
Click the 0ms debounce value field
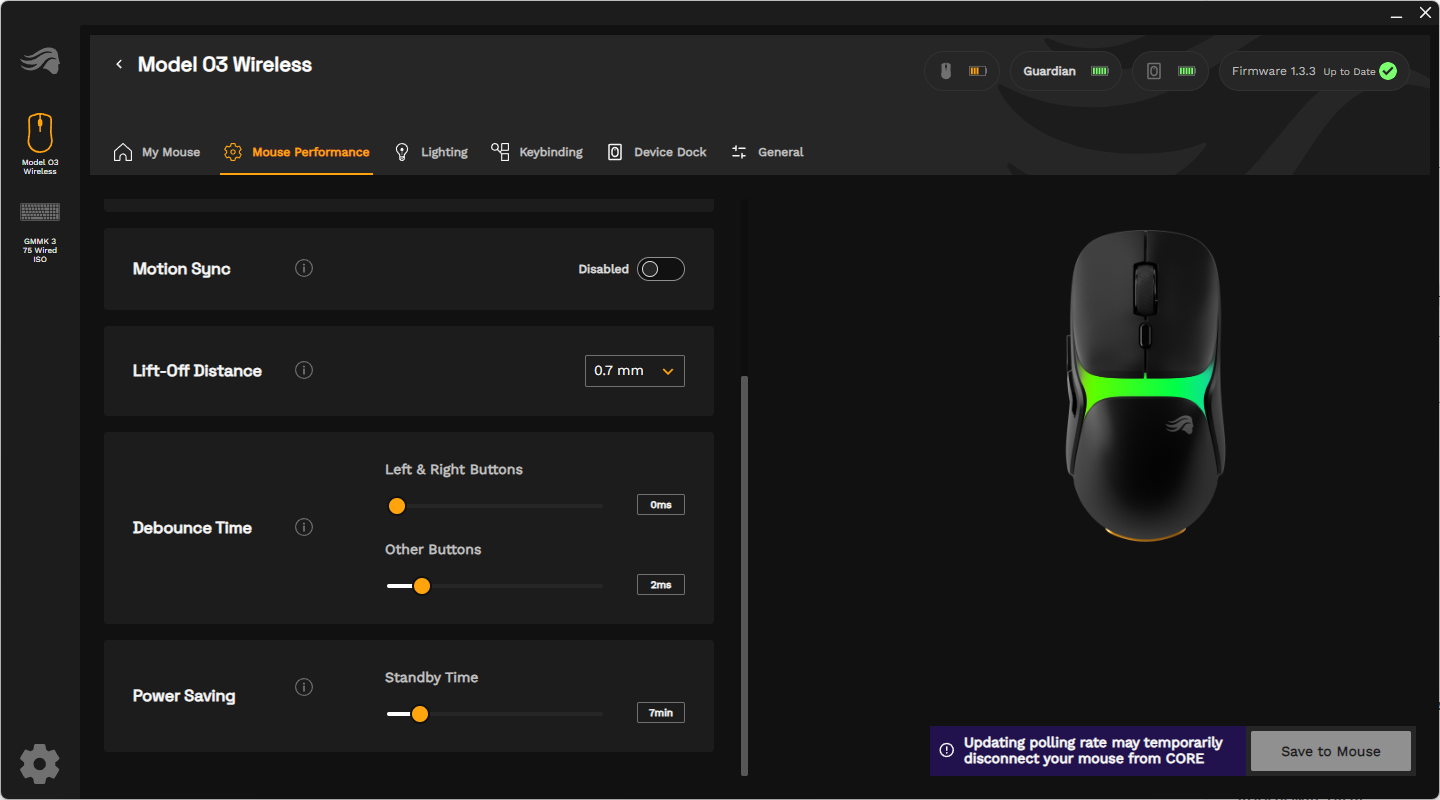point(661,505)
